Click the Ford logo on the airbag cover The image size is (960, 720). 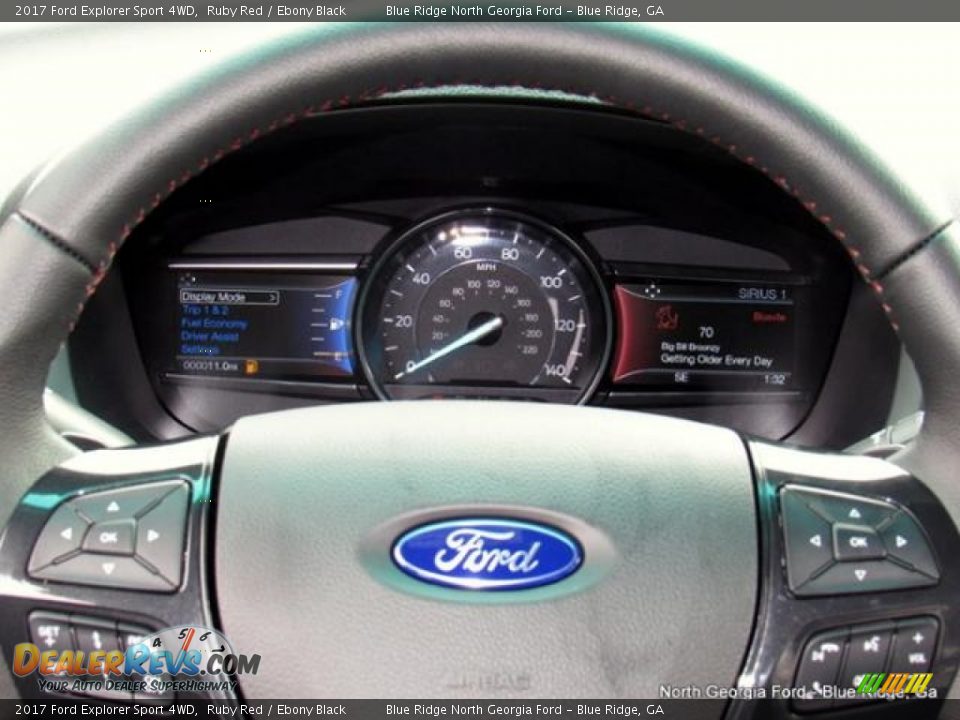(x=487, y=553)
